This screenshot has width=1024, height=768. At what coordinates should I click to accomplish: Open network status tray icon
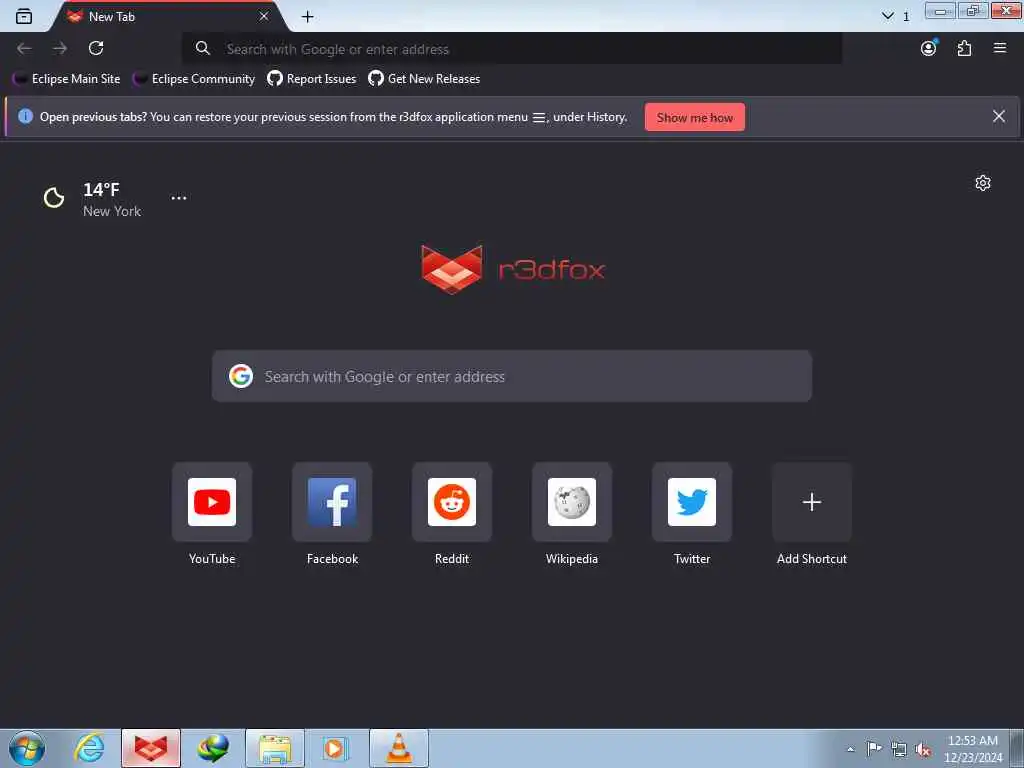pos(899,749)
